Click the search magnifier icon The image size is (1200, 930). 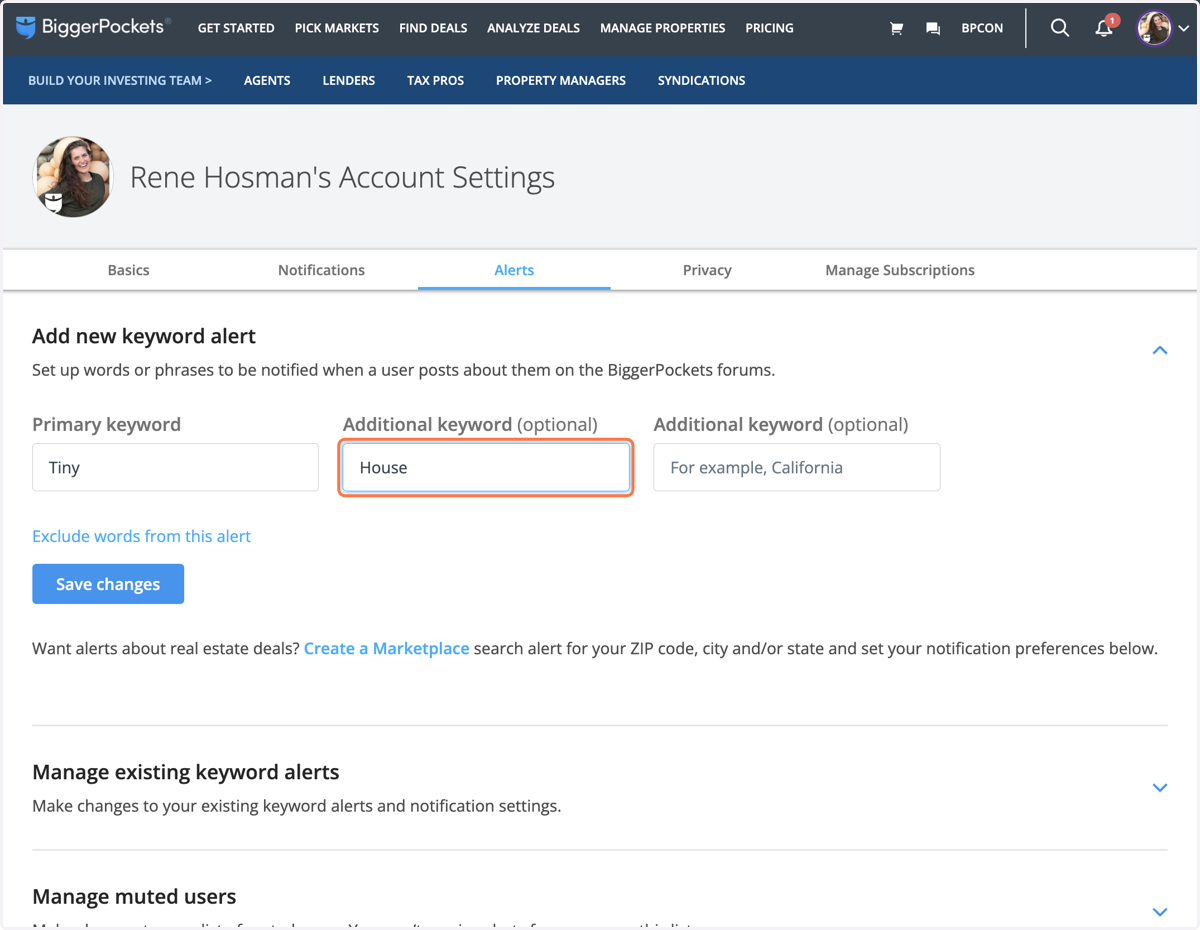[1060, 28]
